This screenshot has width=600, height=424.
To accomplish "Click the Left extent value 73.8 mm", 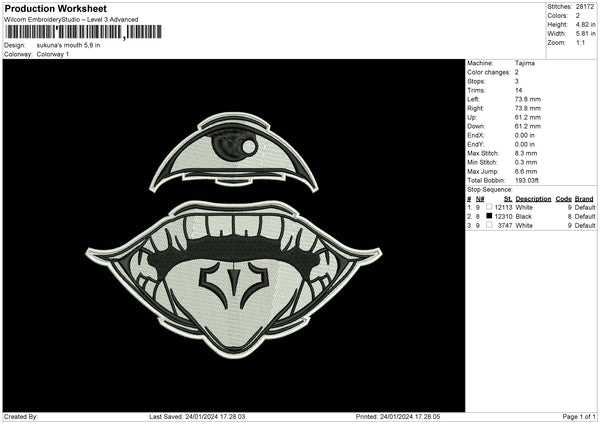I will click(x=528, y=99).
